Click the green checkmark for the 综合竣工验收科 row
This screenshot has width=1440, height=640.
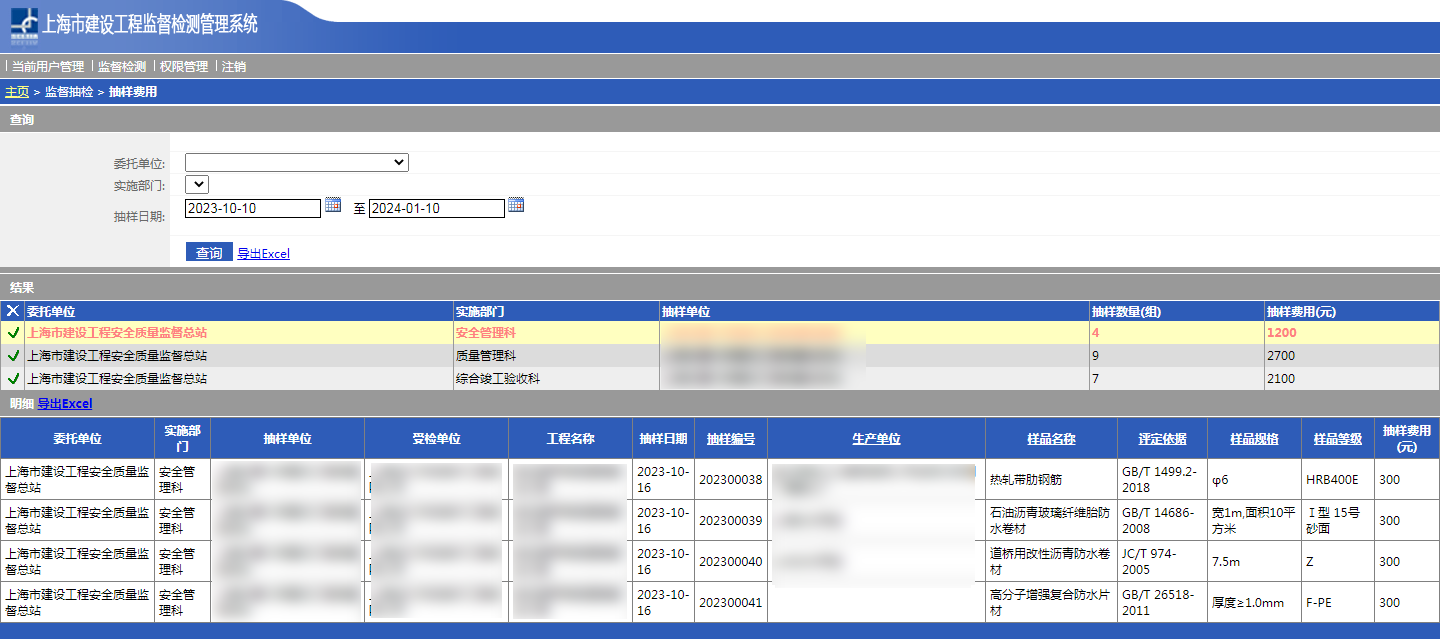[13, 379]
